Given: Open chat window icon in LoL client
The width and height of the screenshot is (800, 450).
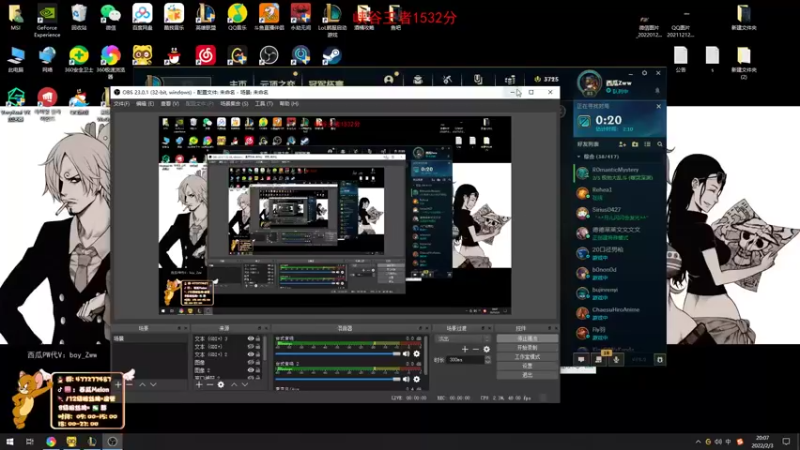Looking at the screenshot, I should click(581, 360).
